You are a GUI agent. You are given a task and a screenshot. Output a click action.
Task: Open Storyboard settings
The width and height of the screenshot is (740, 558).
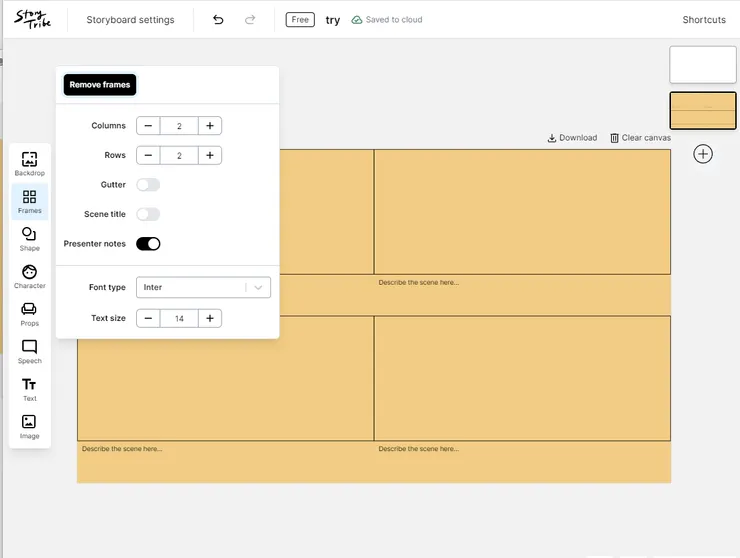(x=130, y=20)
